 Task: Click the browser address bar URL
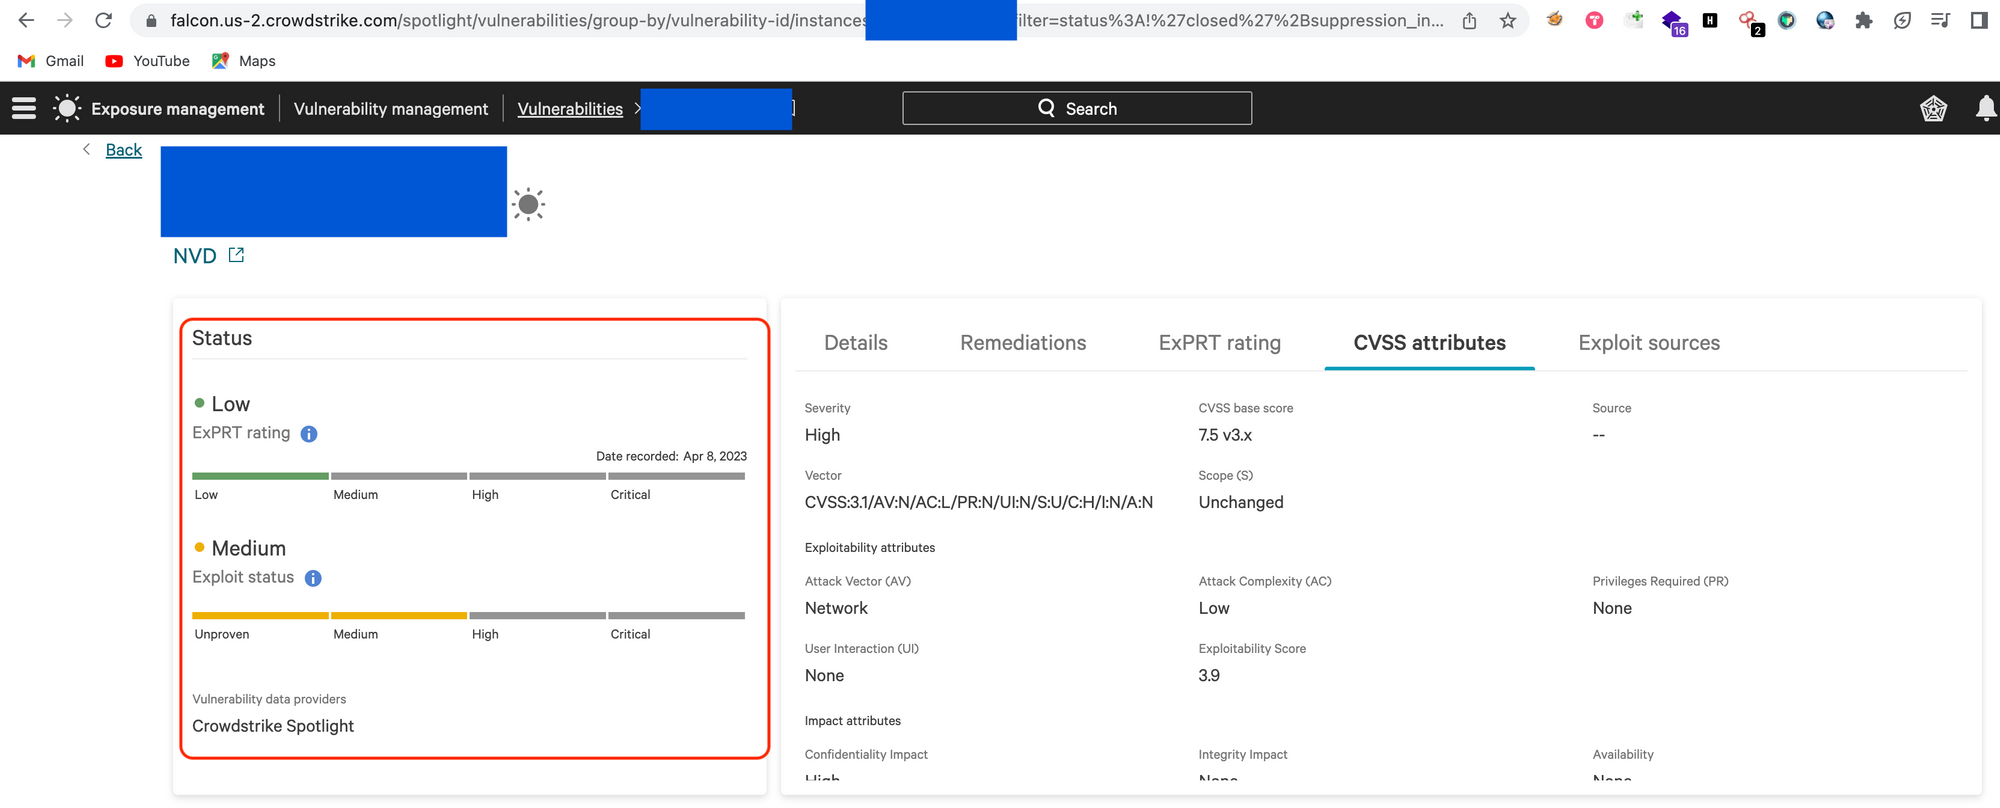click(806, 20)
